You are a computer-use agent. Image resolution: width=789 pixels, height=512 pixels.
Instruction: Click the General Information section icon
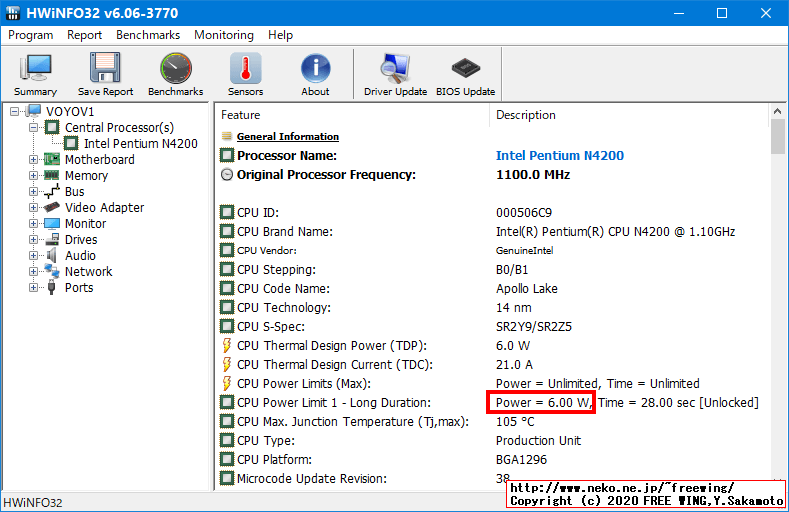click(227, 136)
